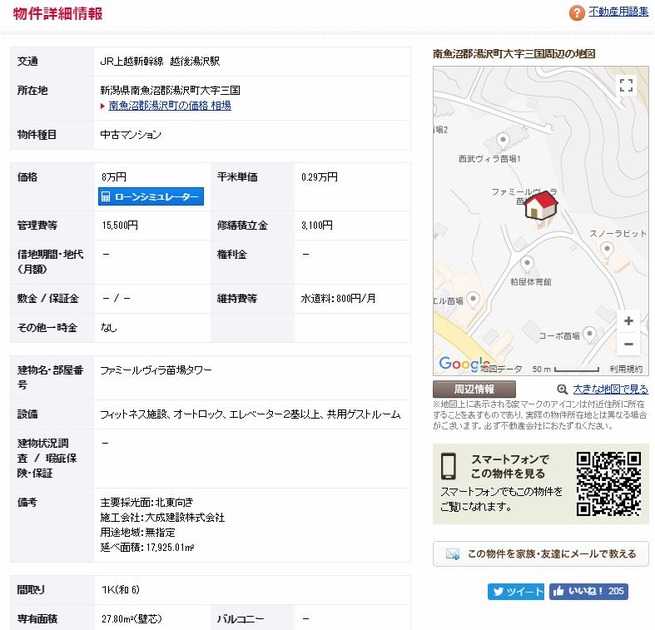The width and height of the screenshot is (655, 630).
Task: Click the mail envelope icon on share button
Action: [452, 554]
